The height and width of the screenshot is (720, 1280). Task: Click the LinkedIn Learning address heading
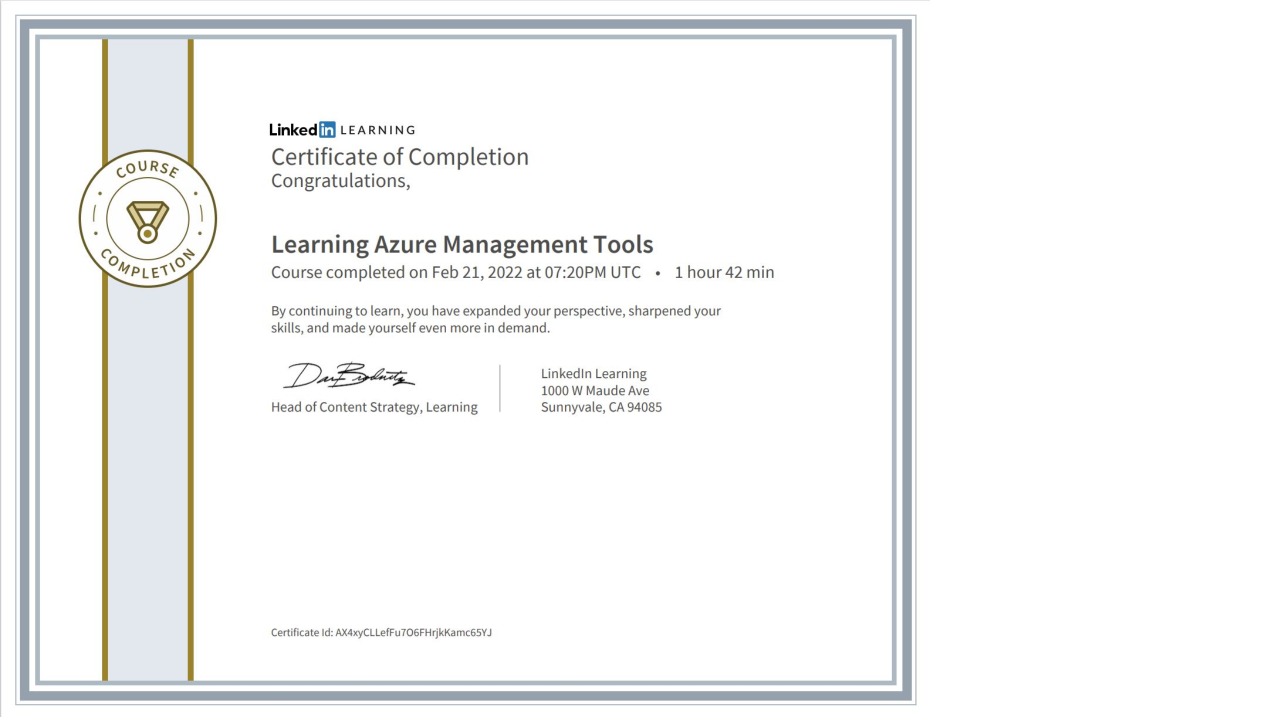click(593, 374)
